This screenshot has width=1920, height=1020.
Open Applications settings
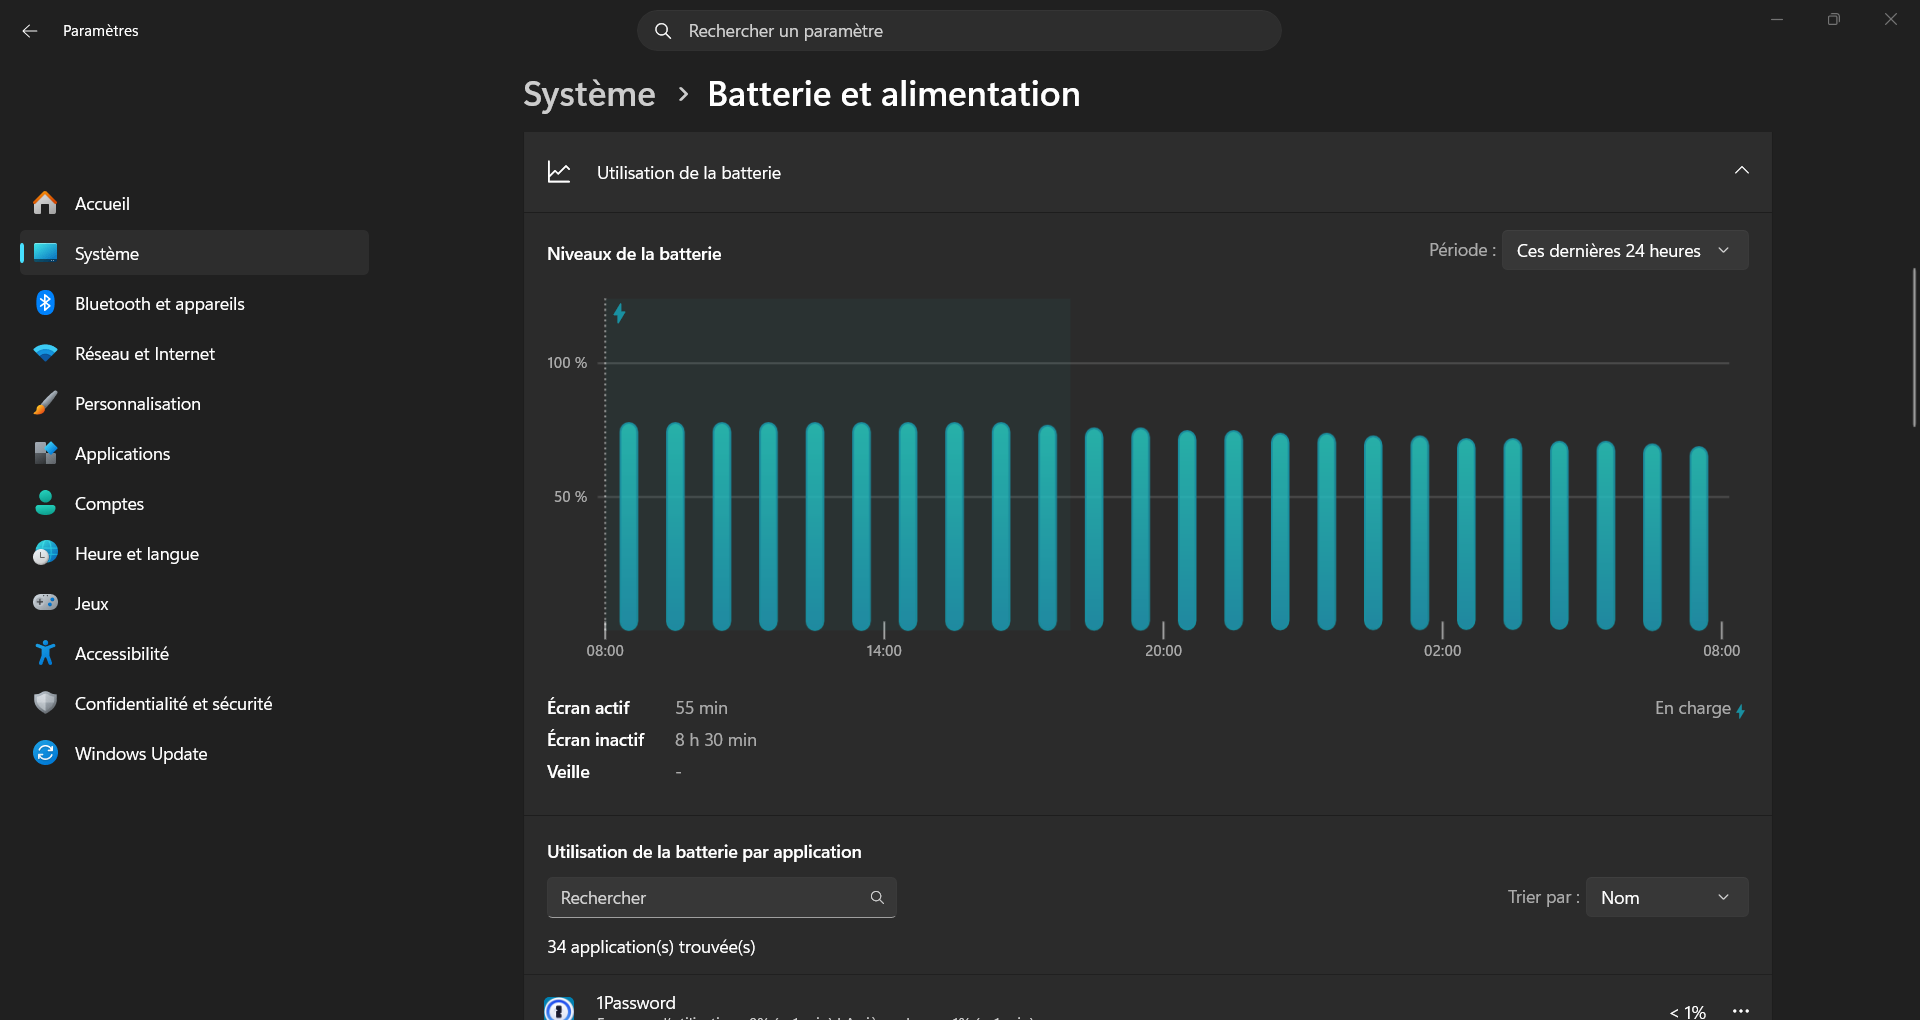point(194,453)
